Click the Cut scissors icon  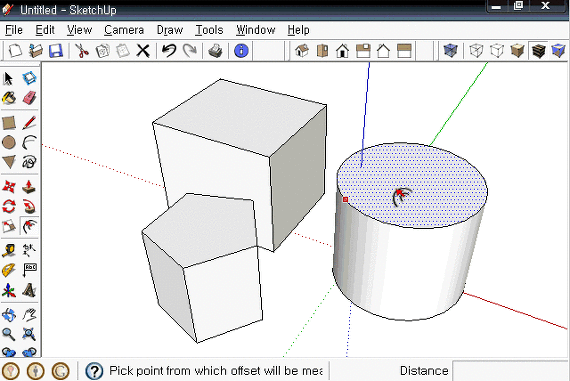pos(82,51)
